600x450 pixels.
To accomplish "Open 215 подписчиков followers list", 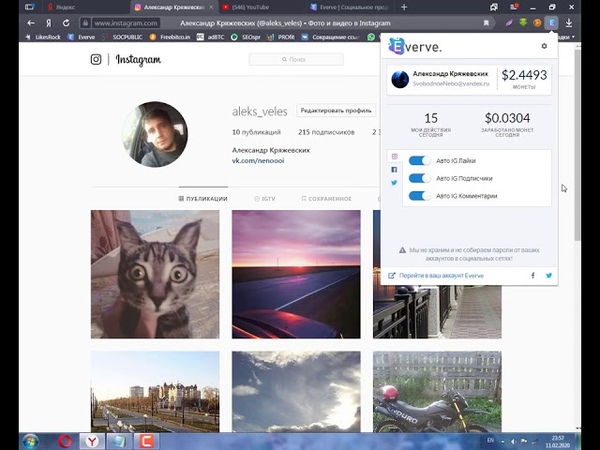I will [326, 132].
